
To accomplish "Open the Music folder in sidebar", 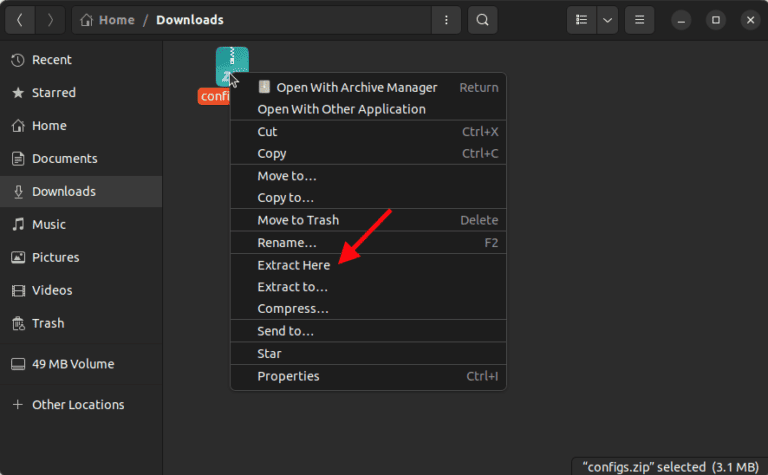I will click(x=48, y=224).
